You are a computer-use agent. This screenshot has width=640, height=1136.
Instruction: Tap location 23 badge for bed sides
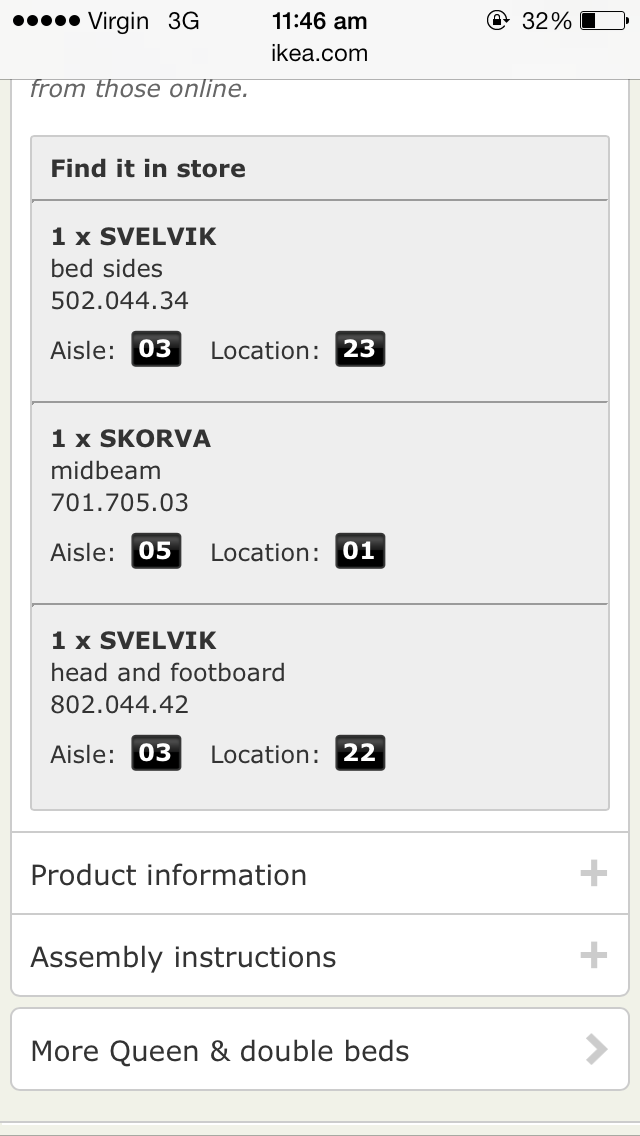click(x=359, y=349)
